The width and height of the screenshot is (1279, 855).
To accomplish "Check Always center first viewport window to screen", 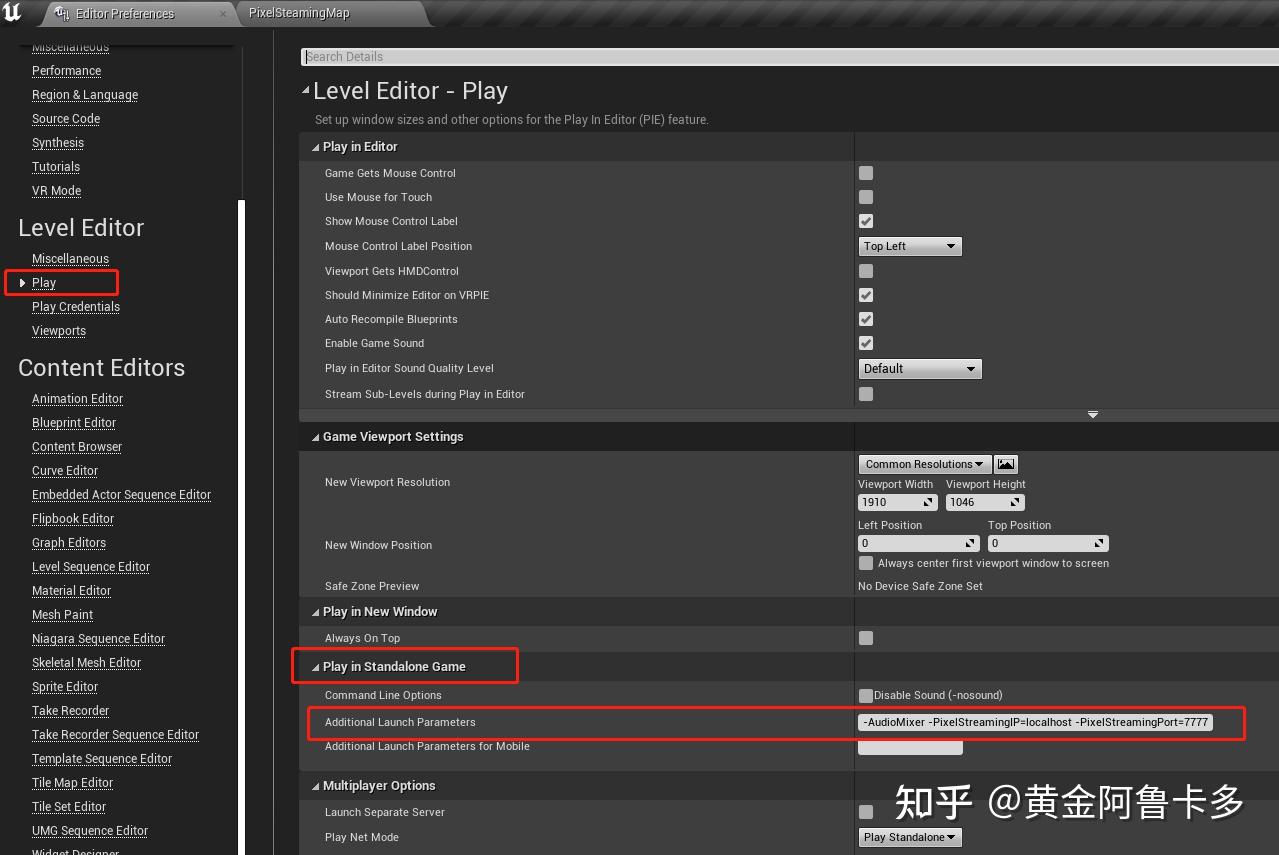I will (x=865, y=563).
